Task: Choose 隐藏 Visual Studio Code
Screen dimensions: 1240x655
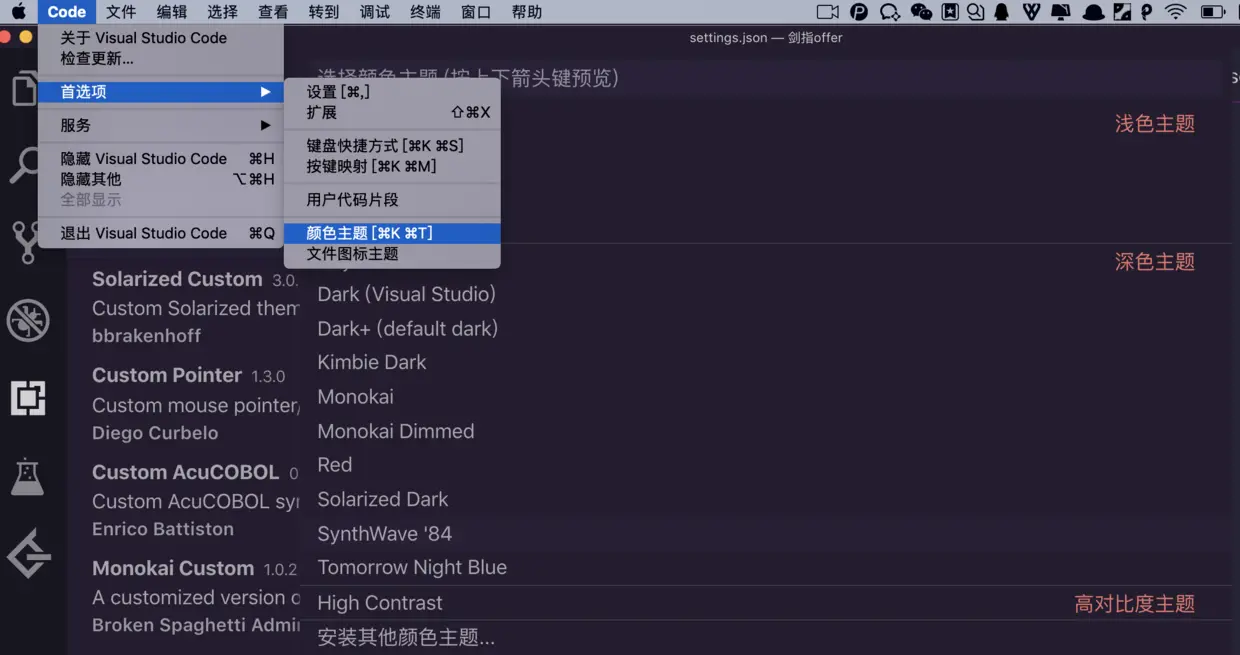Action: 161,159
